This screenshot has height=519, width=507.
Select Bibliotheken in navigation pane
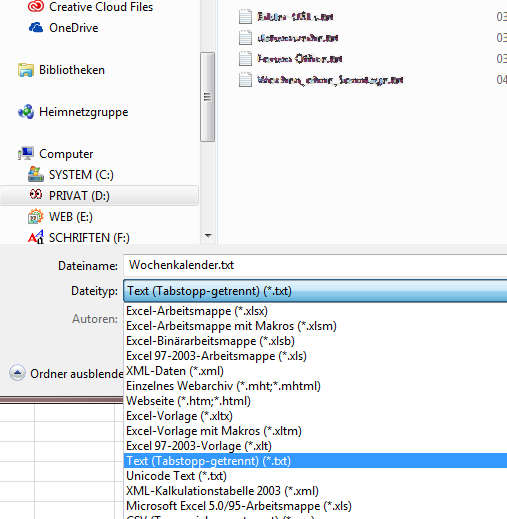[x=72, y=70]
